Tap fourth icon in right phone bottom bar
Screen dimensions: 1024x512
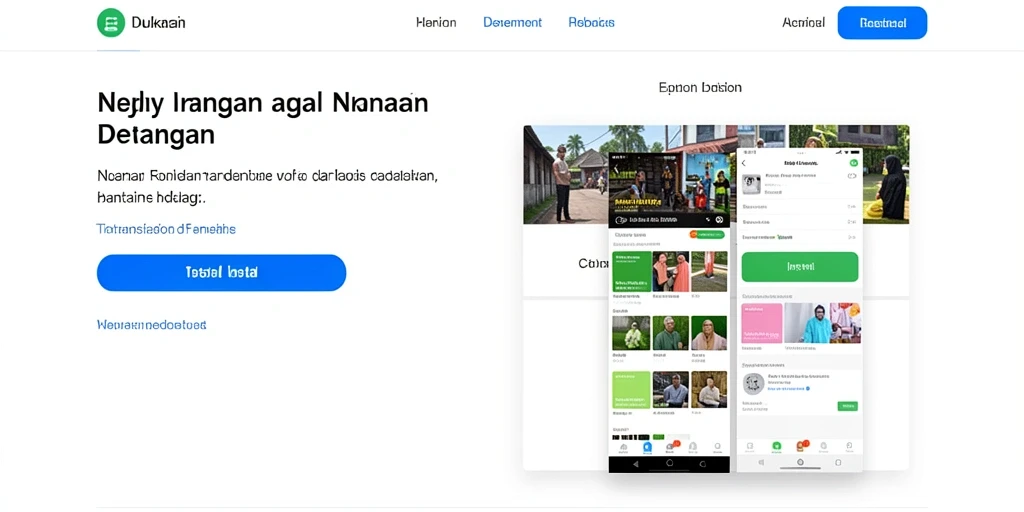823,446
